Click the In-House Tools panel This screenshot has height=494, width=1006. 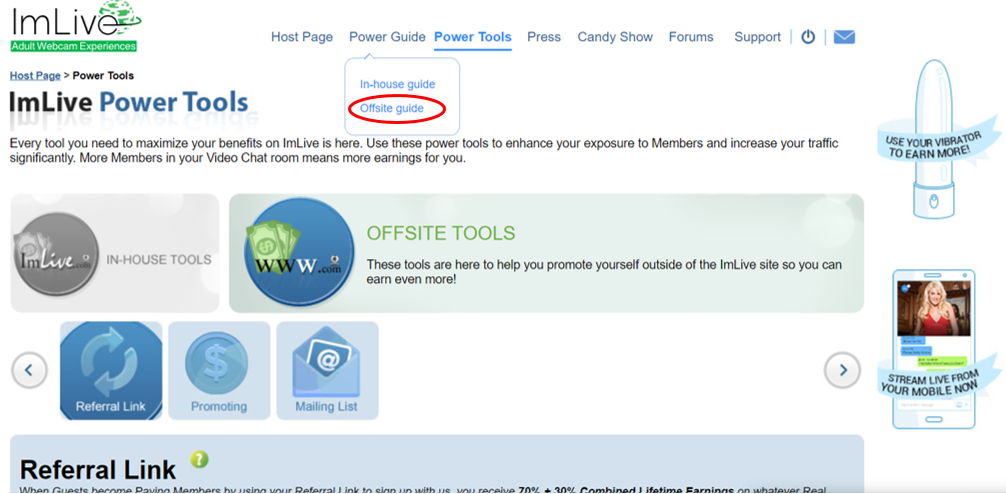115,253
